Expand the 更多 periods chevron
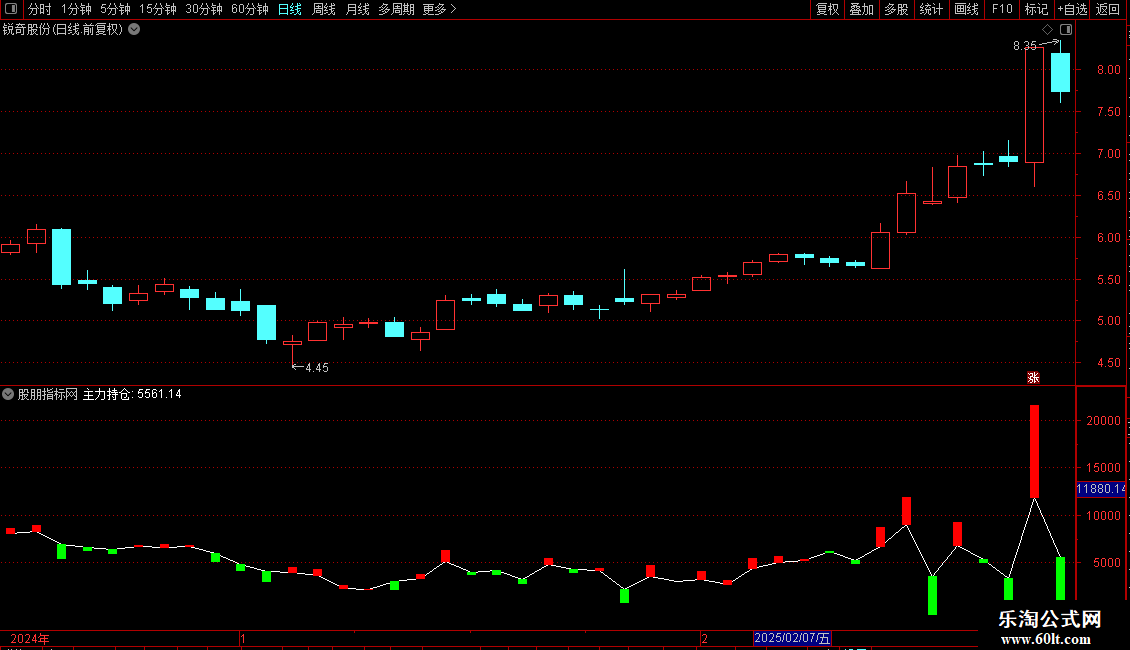The width and height of the screenshot is (1130, 650). (453, 9)
